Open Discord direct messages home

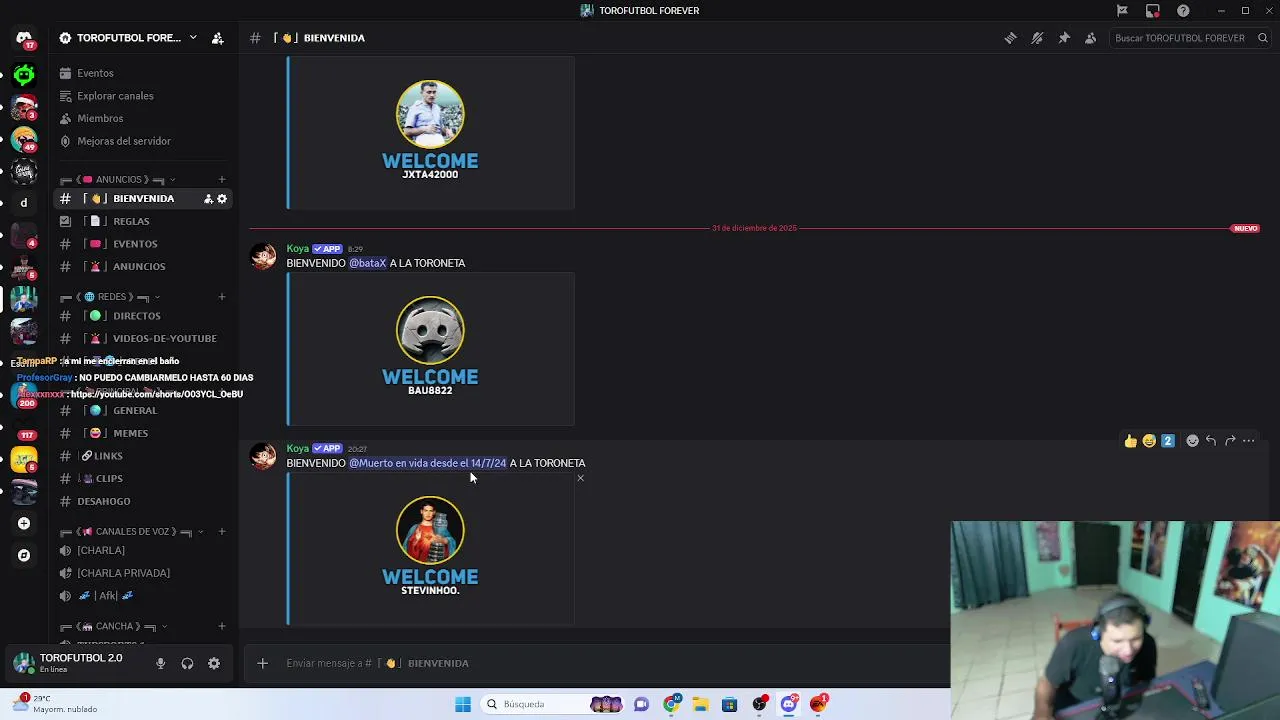pos(24,38)
